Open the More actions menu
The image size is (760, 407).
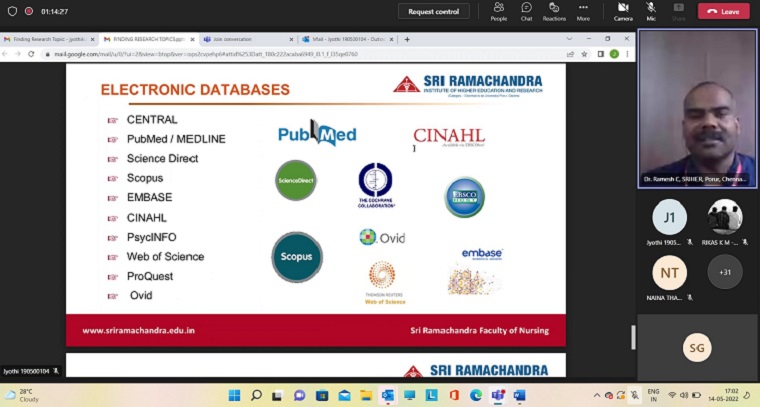point(583,11)
